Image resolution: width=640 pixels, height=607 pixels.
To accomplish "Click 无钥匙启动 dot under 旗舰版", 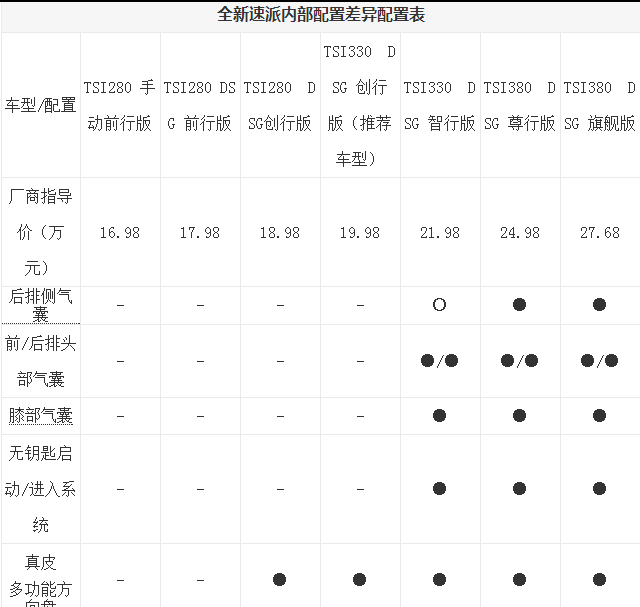I will (599, 489).
